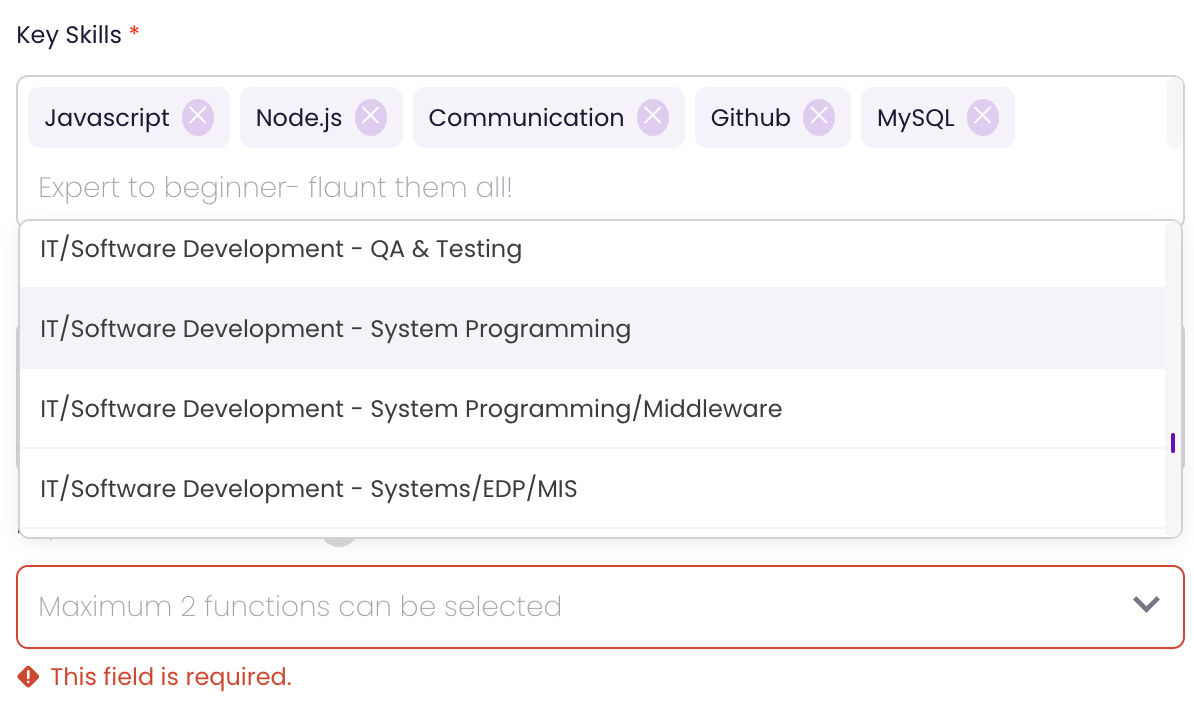1194x714 pixels.
Task: Select the QA & Testing option
Action: pyautogui.click(x=281, y=249)
